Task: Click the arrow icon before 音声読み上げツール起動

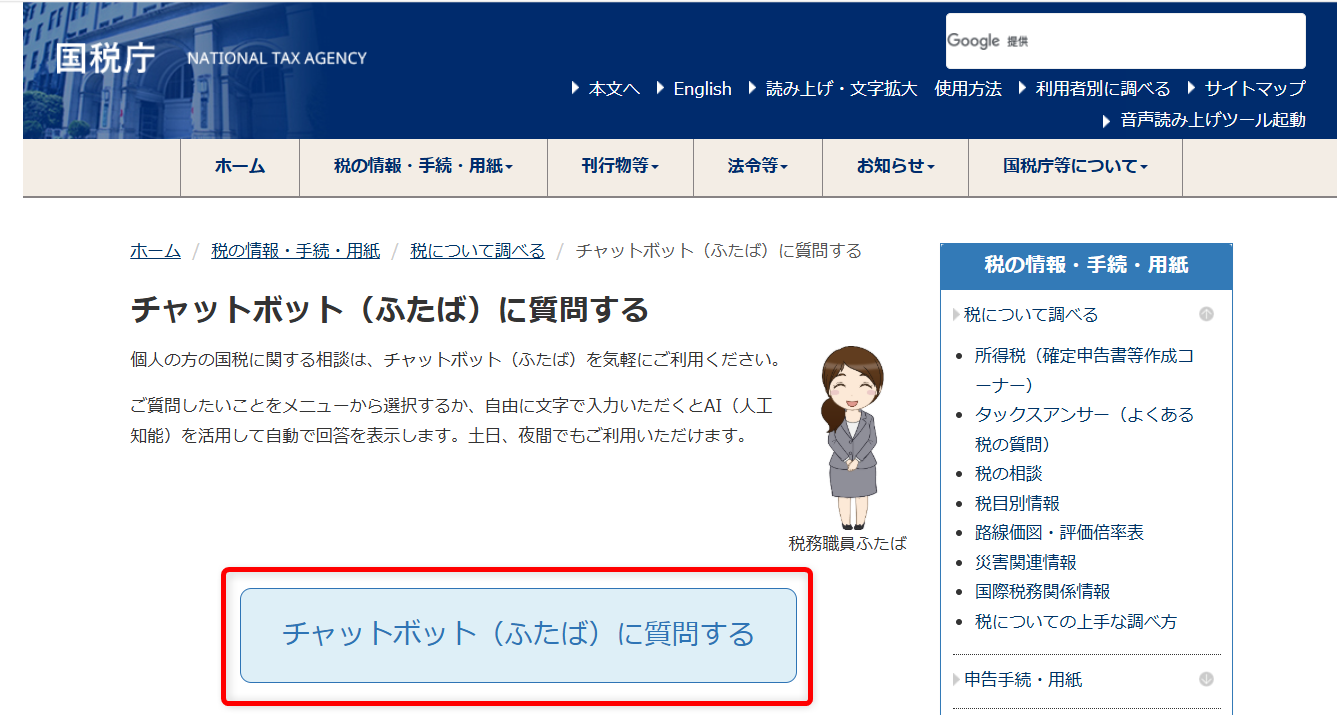Action: pyautogui.click(x=1107, y=120)
